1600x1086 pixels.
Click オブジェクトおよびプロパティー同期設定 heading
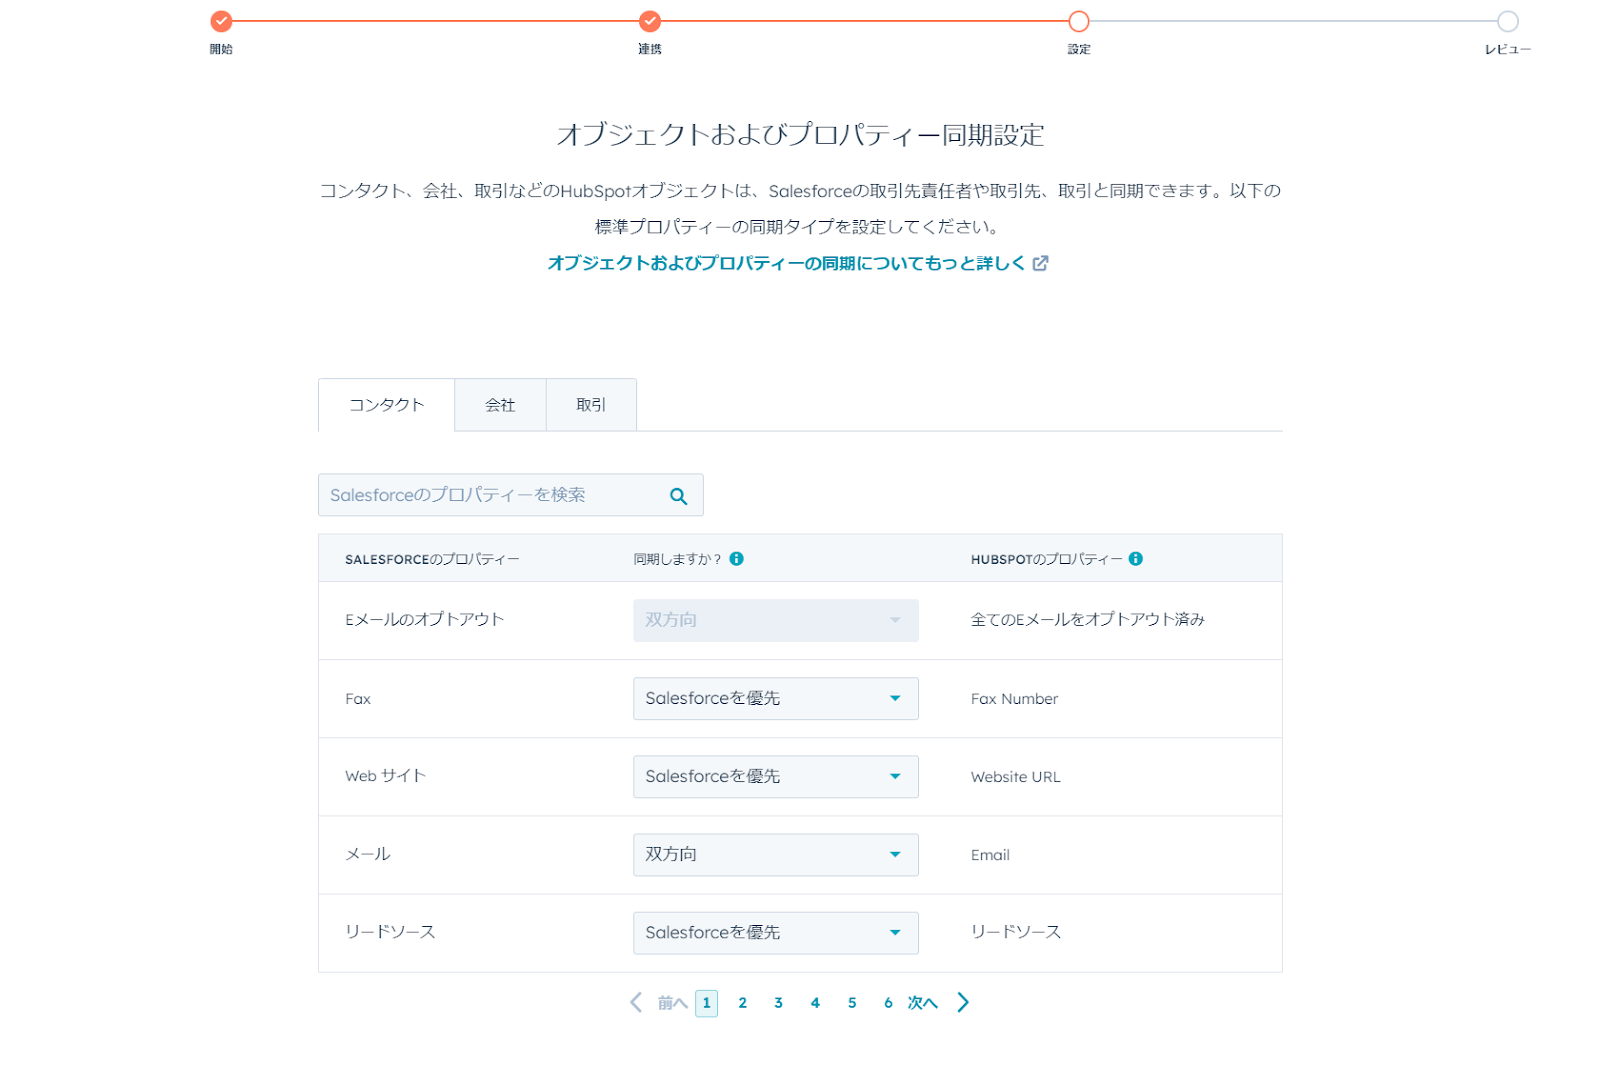click(x=800, y=134)
